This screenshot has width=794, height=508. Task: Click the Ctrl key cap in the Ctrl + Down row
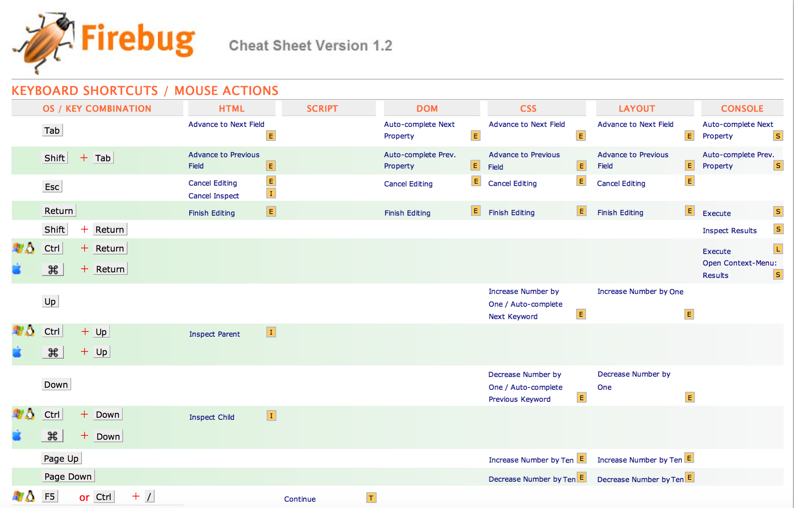click(x=52, y=414)
